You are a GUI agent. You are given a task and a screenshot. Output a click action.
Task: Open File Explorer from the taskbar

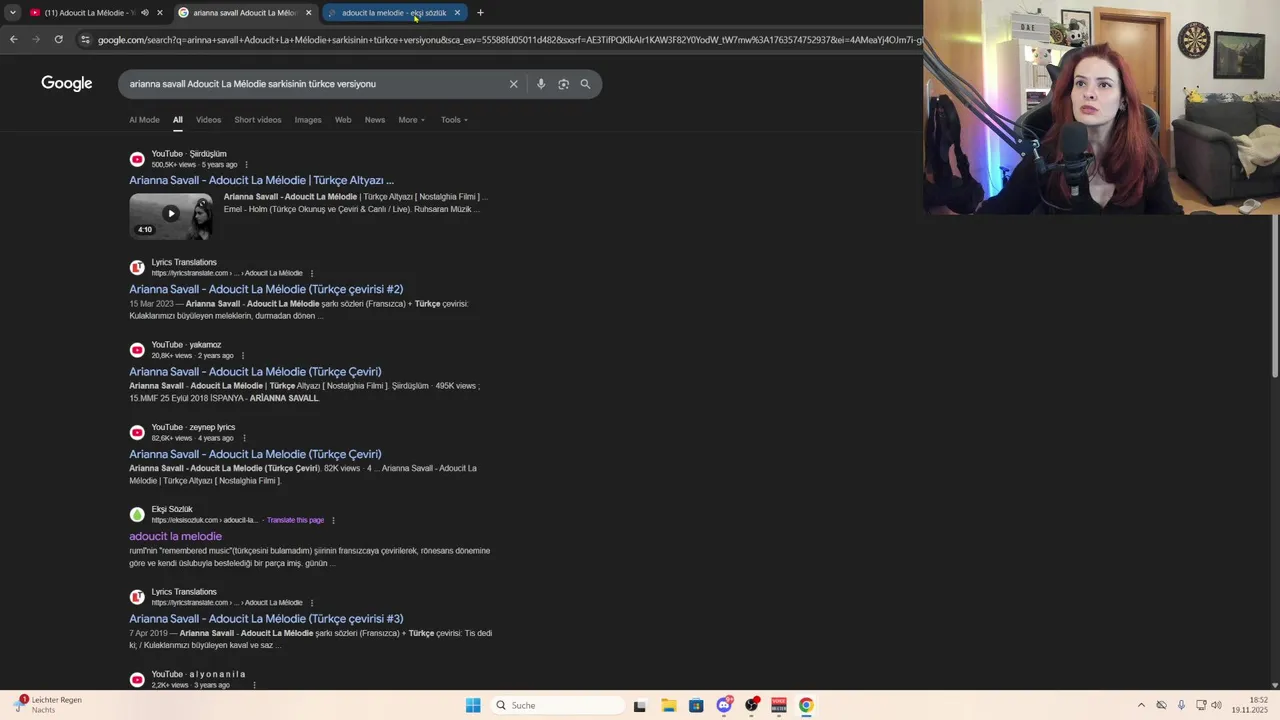point(668,705)
